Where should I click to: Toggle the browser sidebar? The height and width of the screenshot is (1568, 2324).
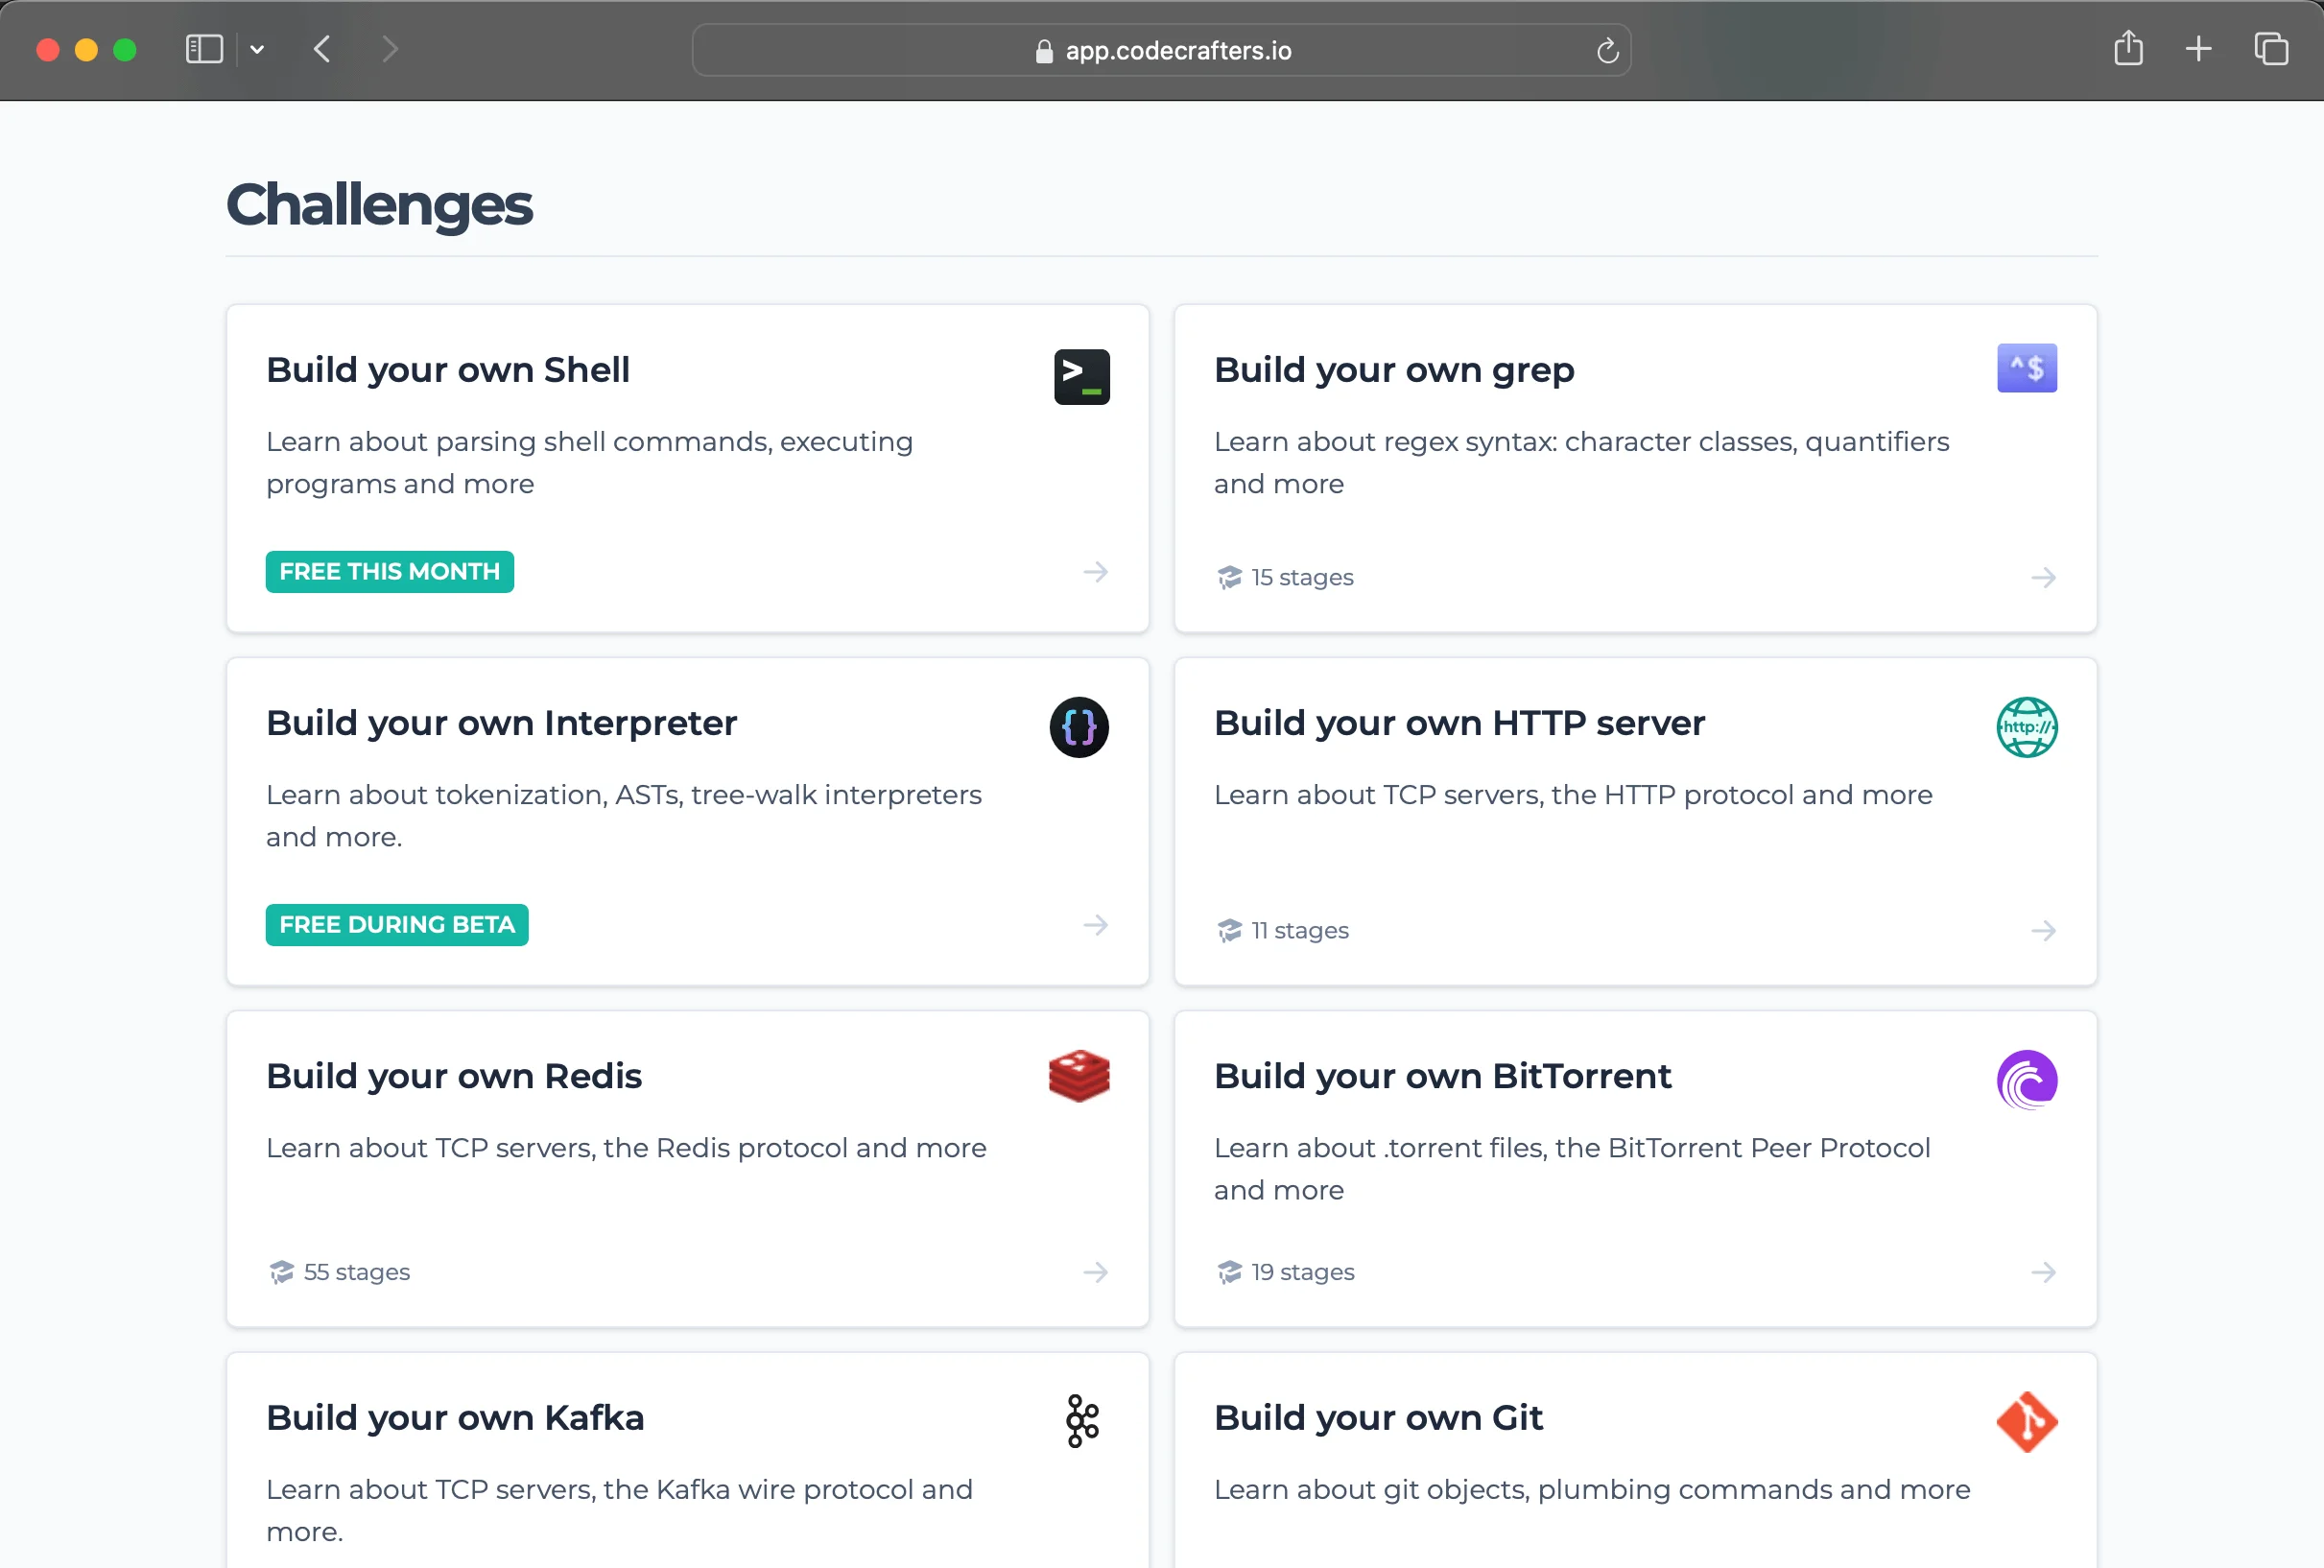click(204, 49)
